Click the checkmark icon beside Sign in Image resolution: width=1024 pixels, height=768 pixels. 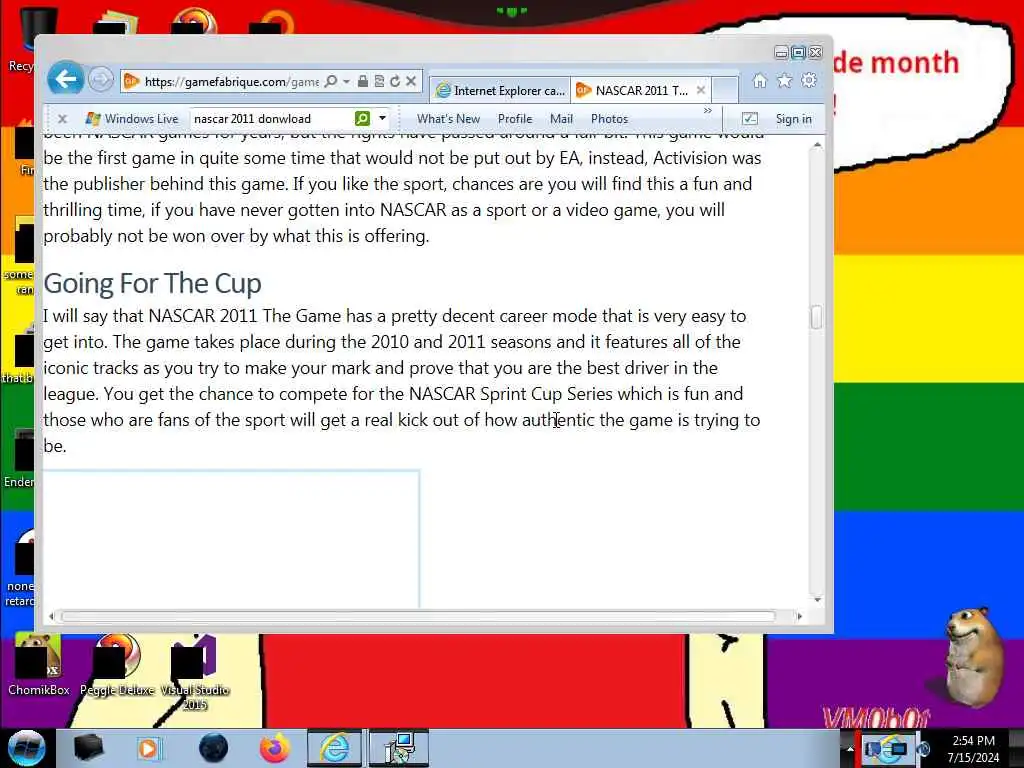pyautogui.click(x=750, y=119)
